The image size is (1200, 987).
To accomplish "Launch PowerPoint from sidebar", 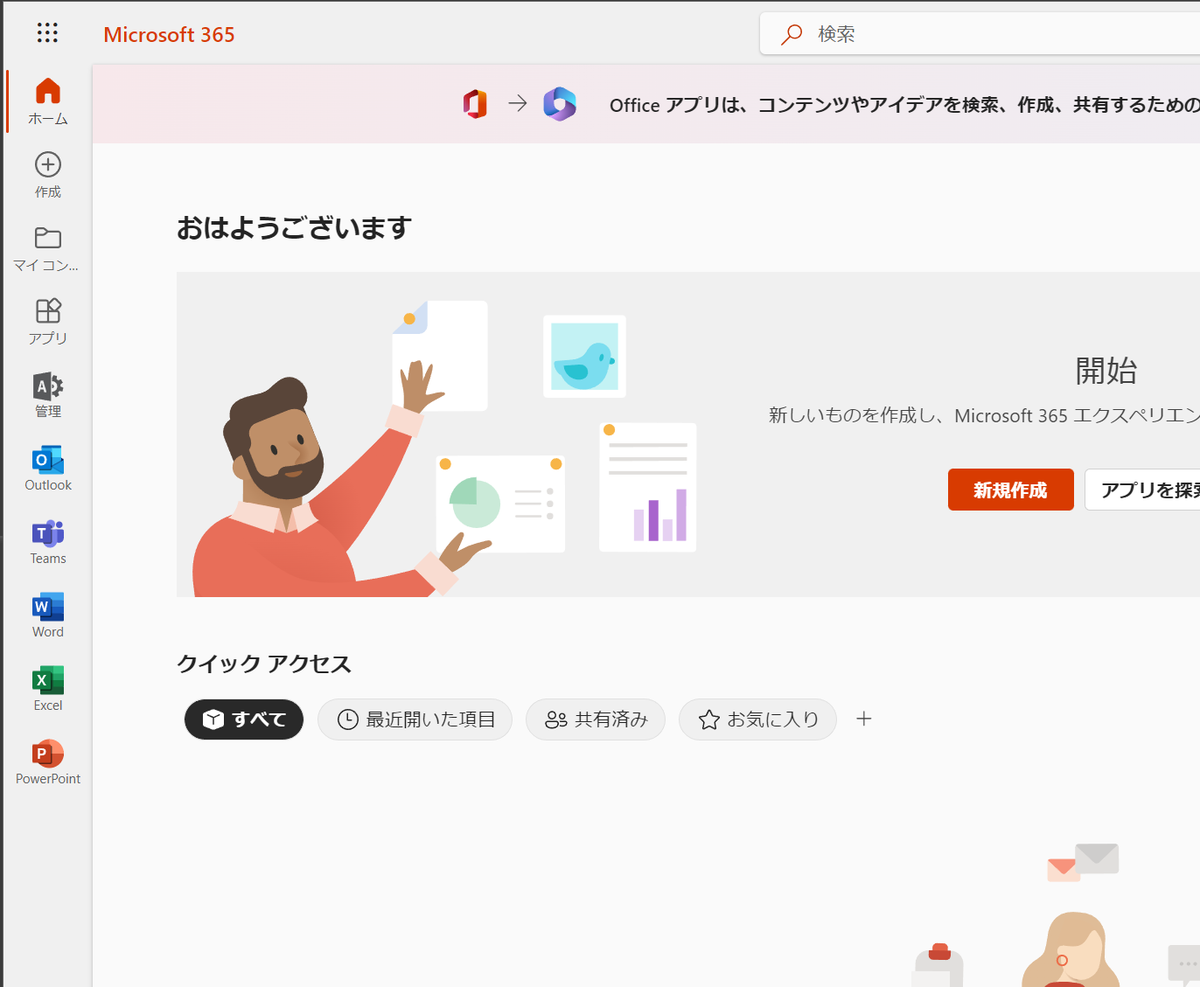I will click(x=48, y=762).
